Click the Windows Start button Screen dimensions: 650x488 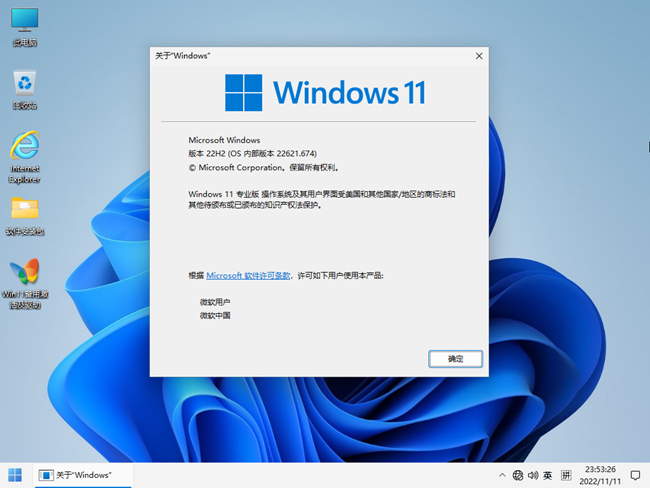coord(15,475)
